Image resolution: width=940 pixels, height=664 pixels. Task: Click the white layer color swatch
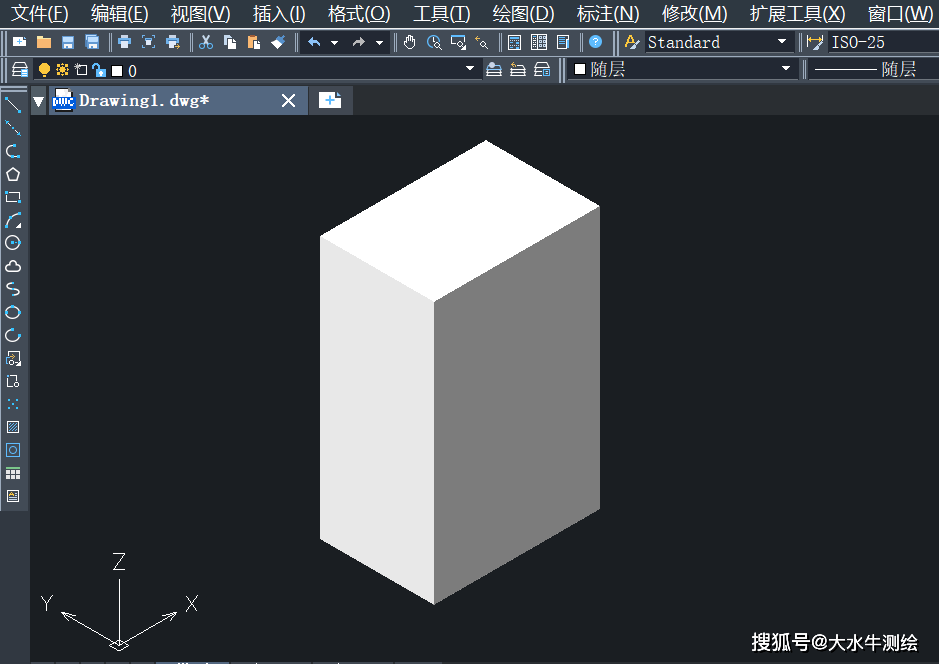(x=117, y=70)
